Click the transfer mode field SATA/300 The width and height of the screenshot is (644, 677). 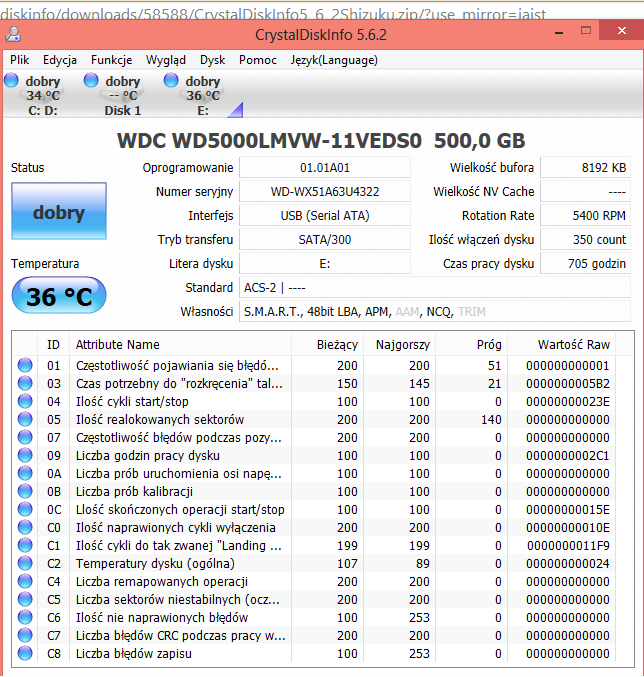pyautogui.click(x=325, y=239)
